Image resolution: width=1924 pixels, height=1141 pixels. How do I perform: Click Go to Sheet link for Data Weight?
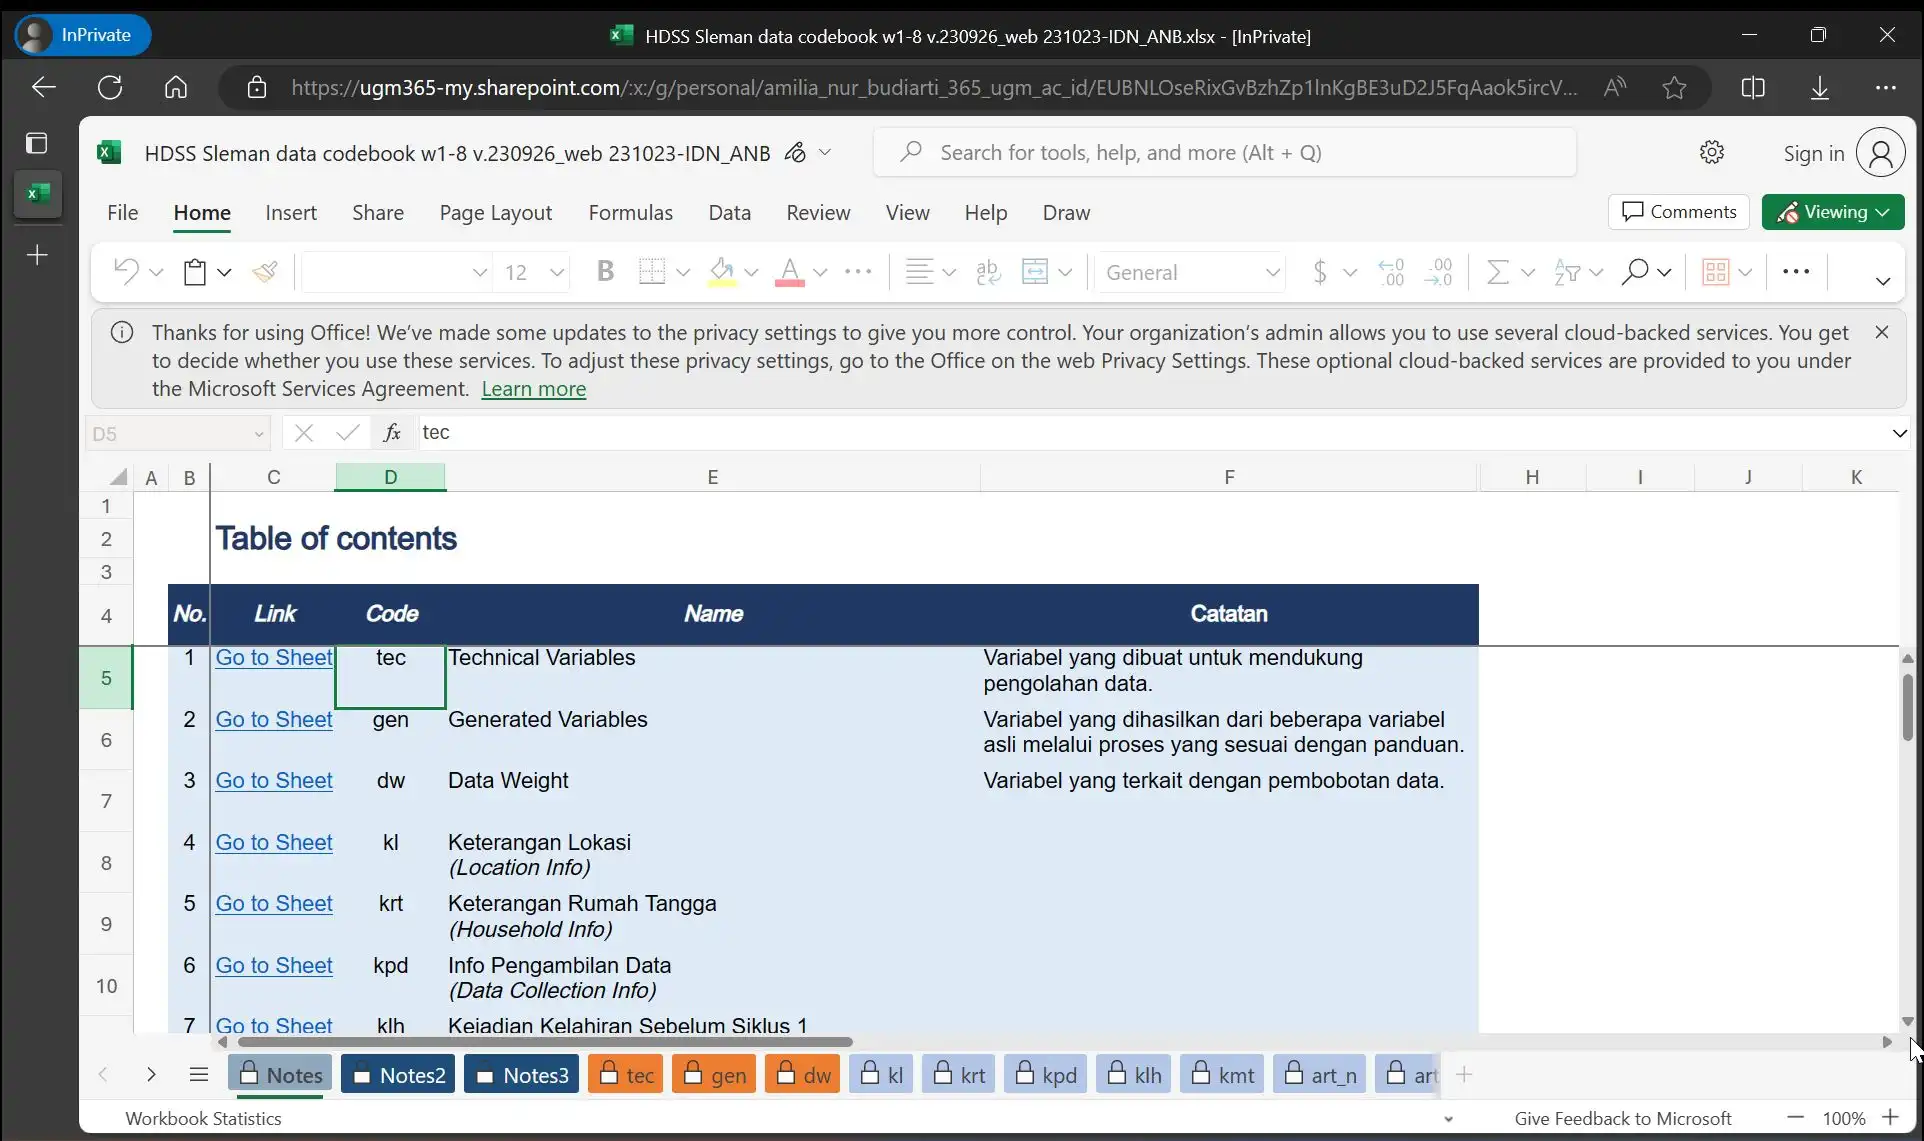coord(274,781)
